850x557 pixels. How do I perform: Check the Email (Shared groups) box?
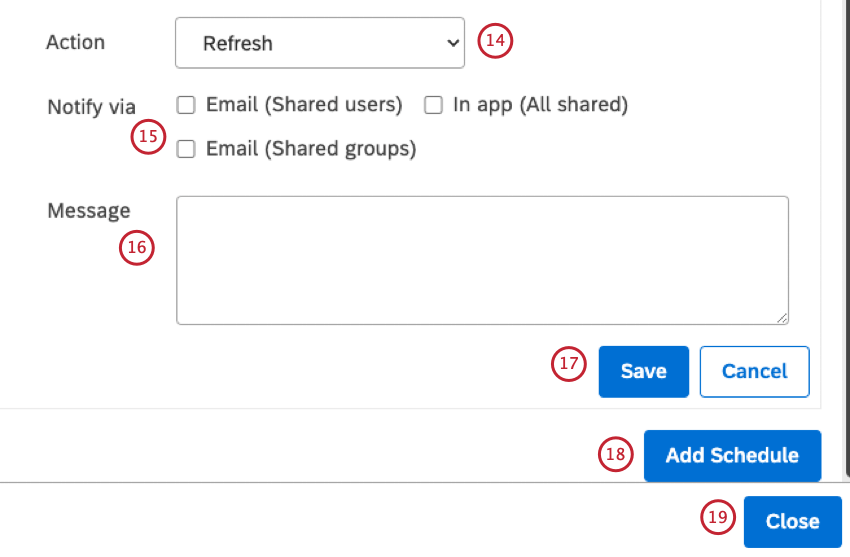pos(185,149)
